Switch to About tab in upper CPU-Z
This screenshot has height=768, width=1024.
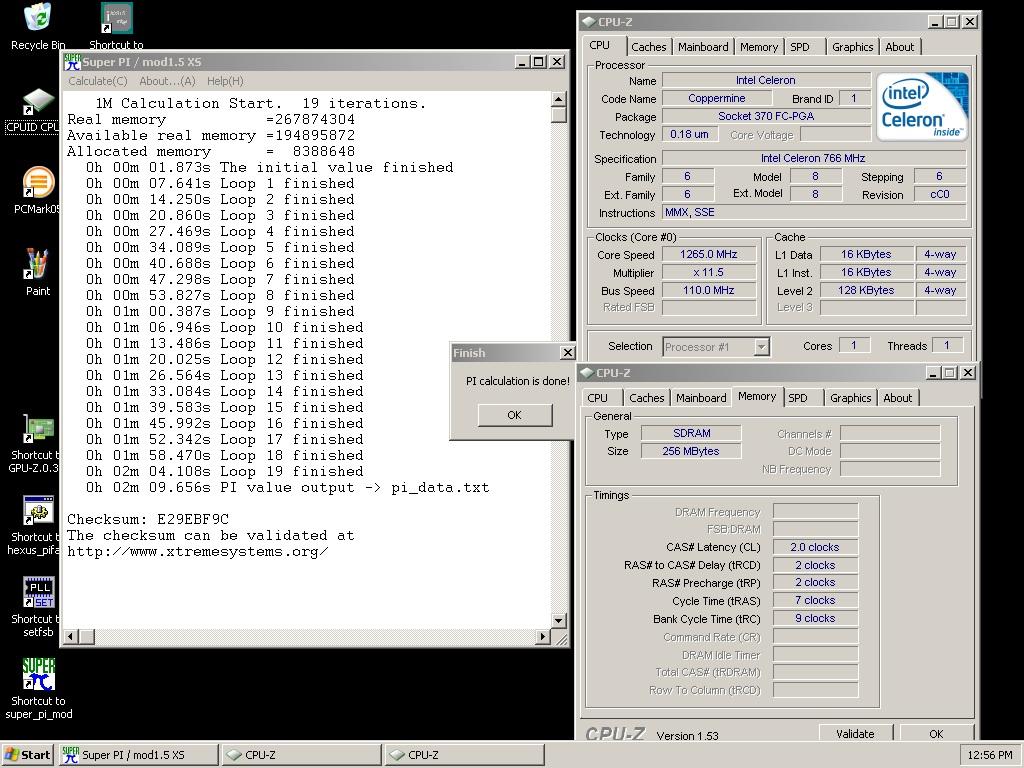(899, 47)
